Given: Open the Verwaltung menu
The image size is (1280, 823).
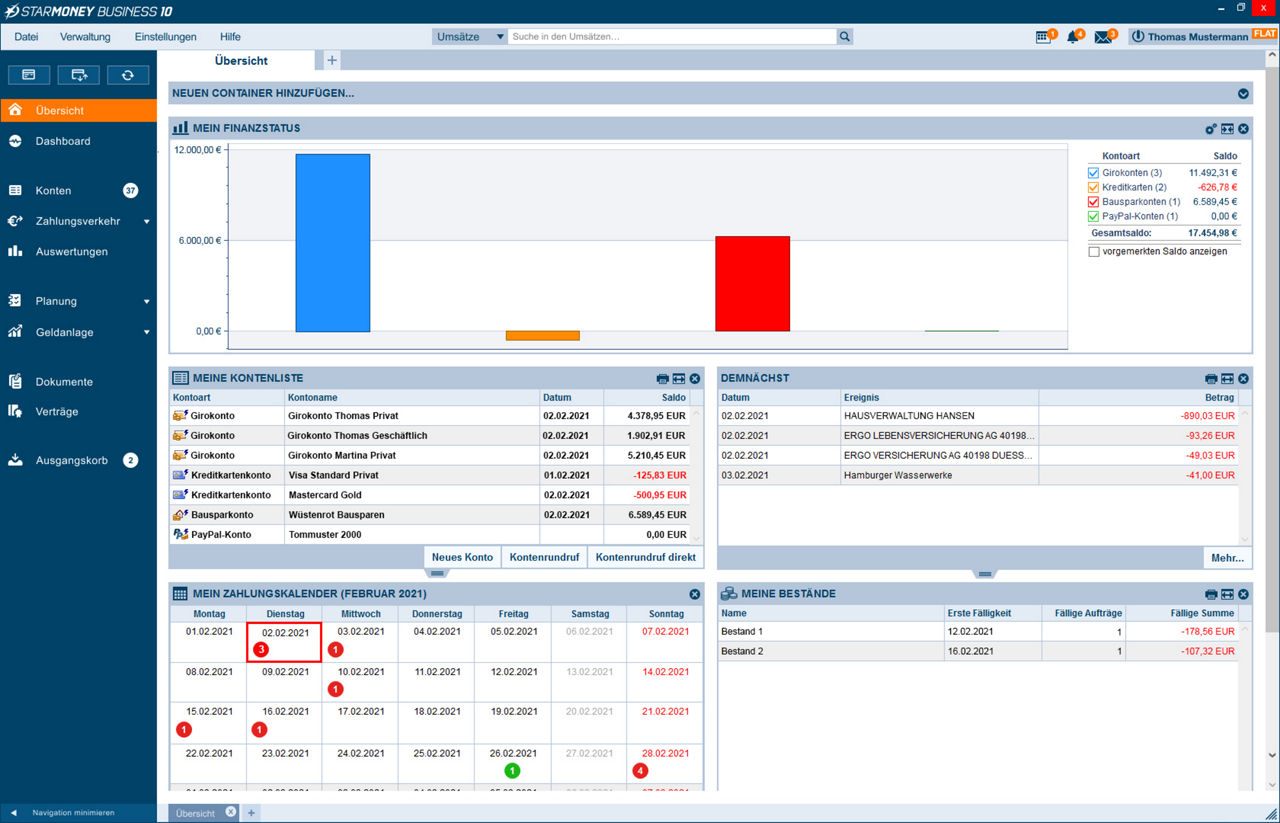Looking at the screenshot, I should click(85, 37).
